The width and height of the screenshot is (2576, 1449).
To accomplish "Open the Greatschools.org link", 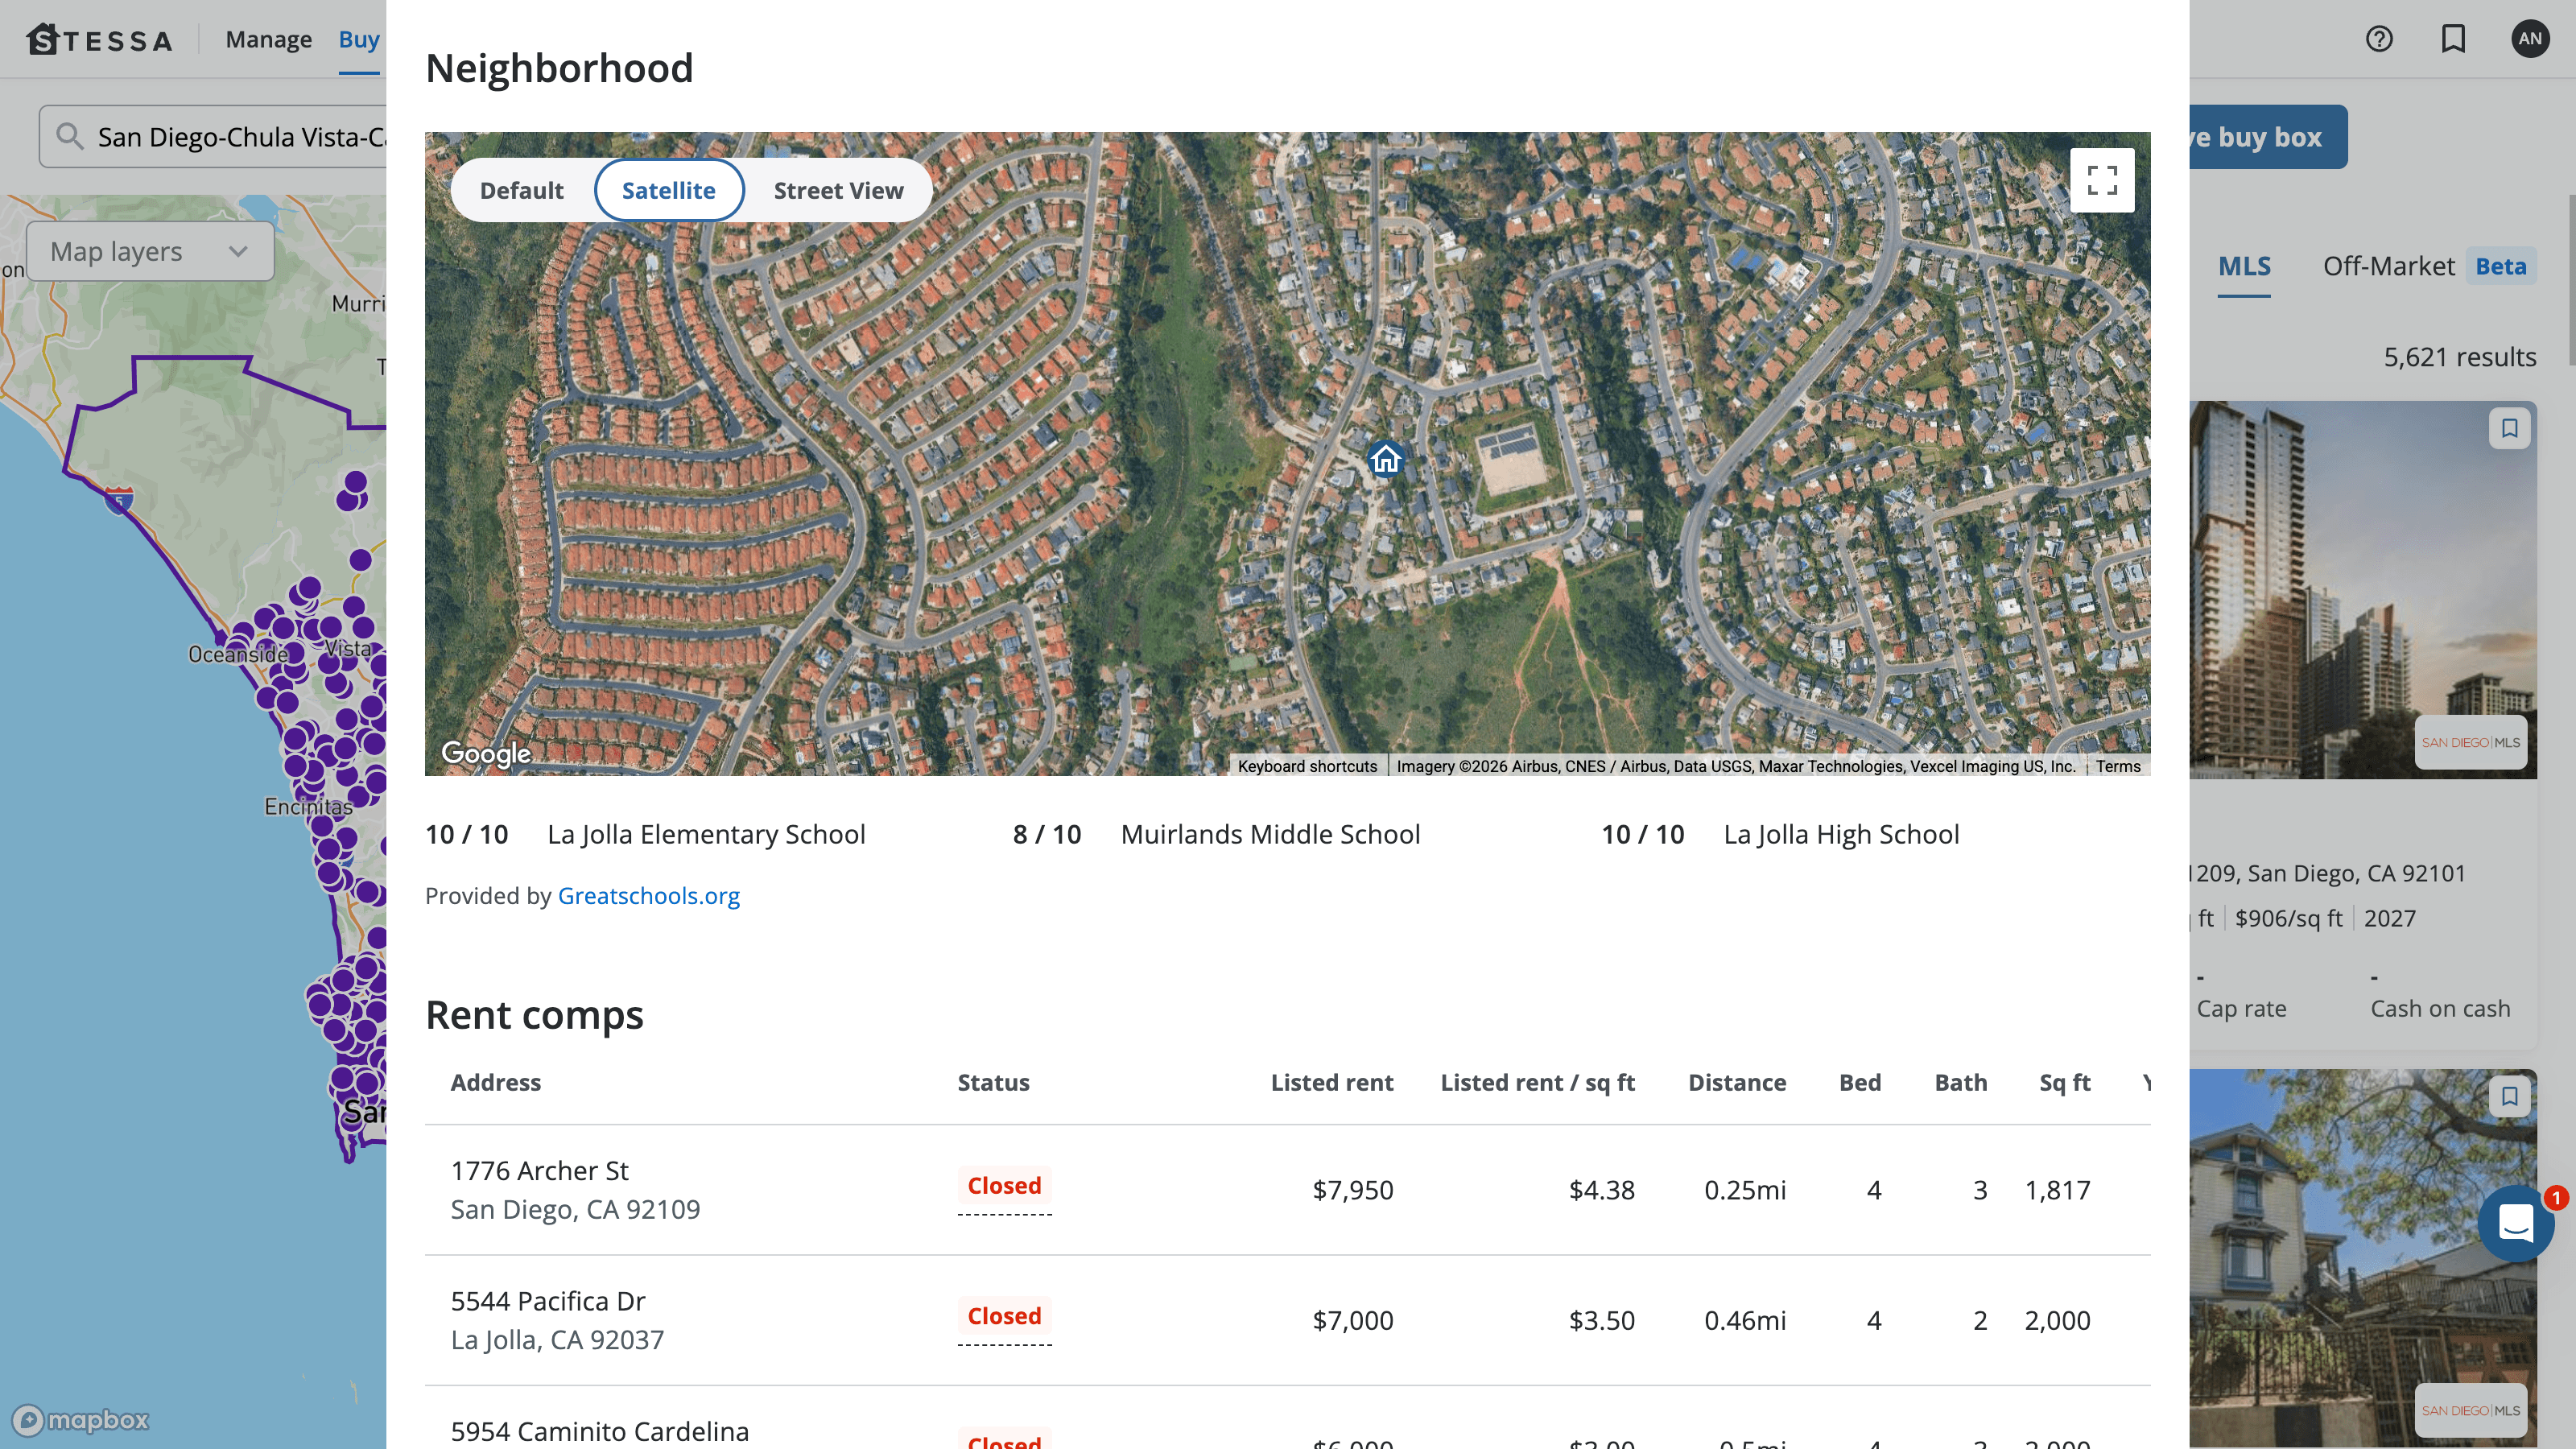I will pyautogui.click(x=649, y=895).
